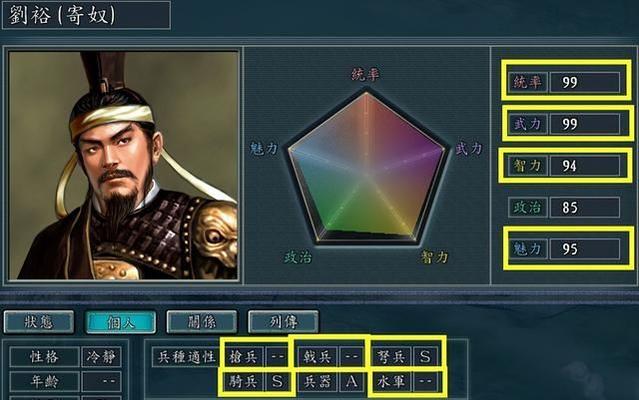The image size is (639, 400).
Task: Select the 年齡 value field
Action: 101,382
